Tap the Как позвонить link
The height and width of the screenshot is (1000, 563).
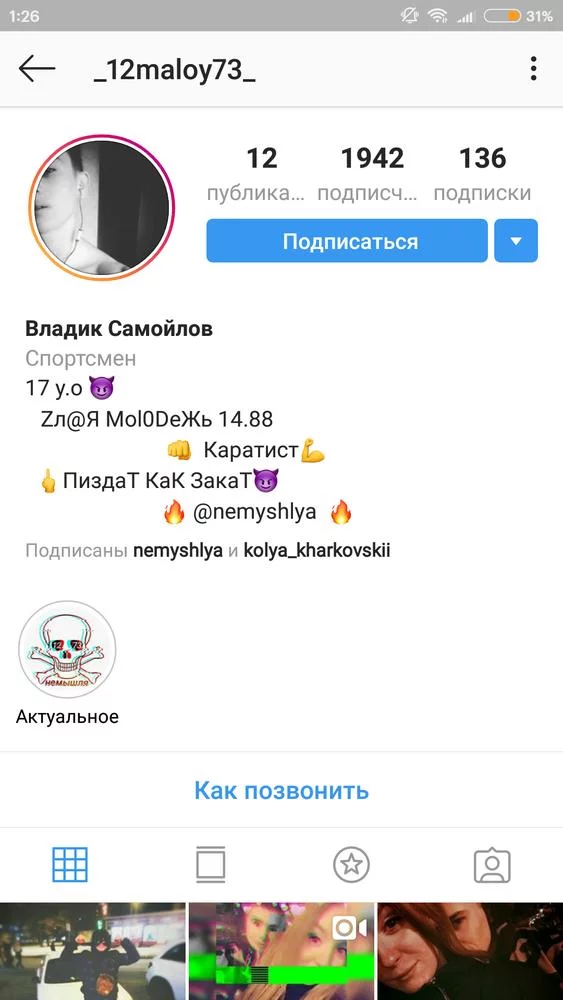click(x=281, y=790)
